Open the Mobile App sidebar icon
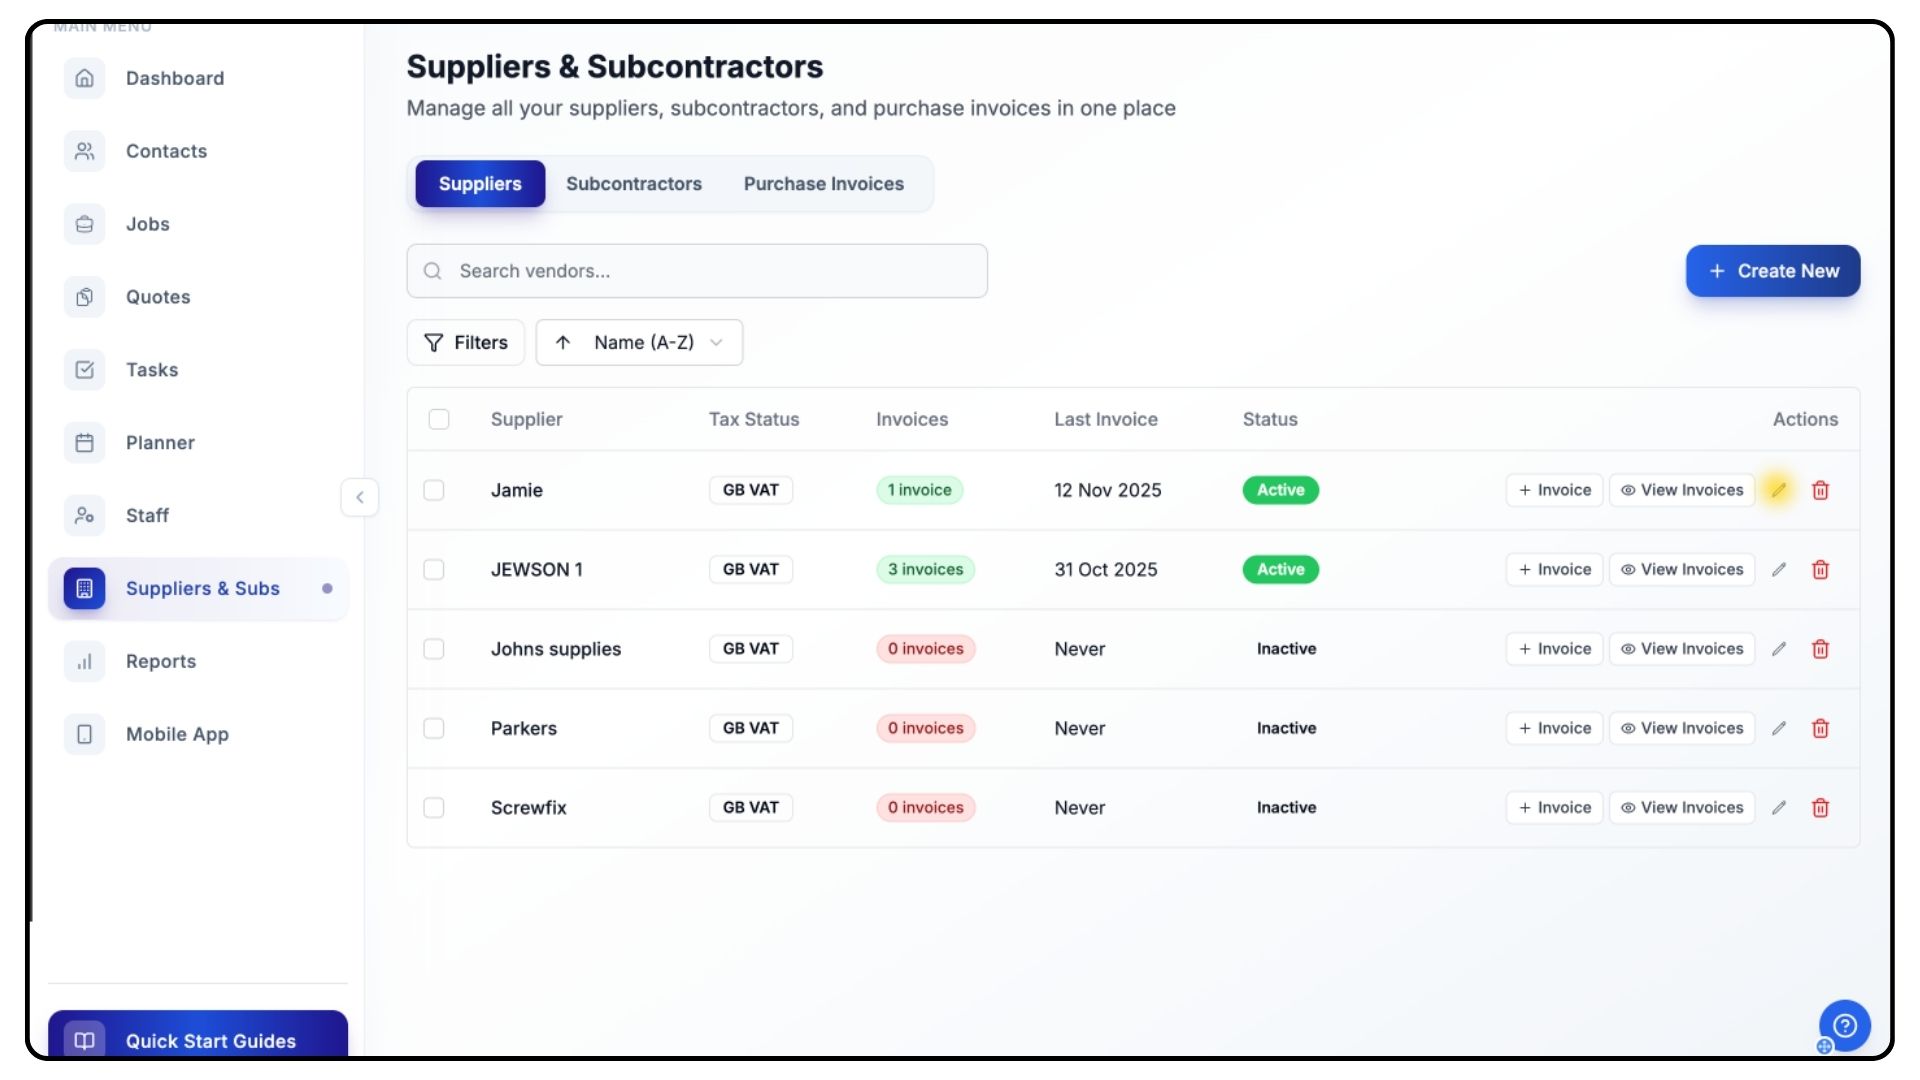The height and width of the screenshot is (1080, 1920). pos(85,735)
